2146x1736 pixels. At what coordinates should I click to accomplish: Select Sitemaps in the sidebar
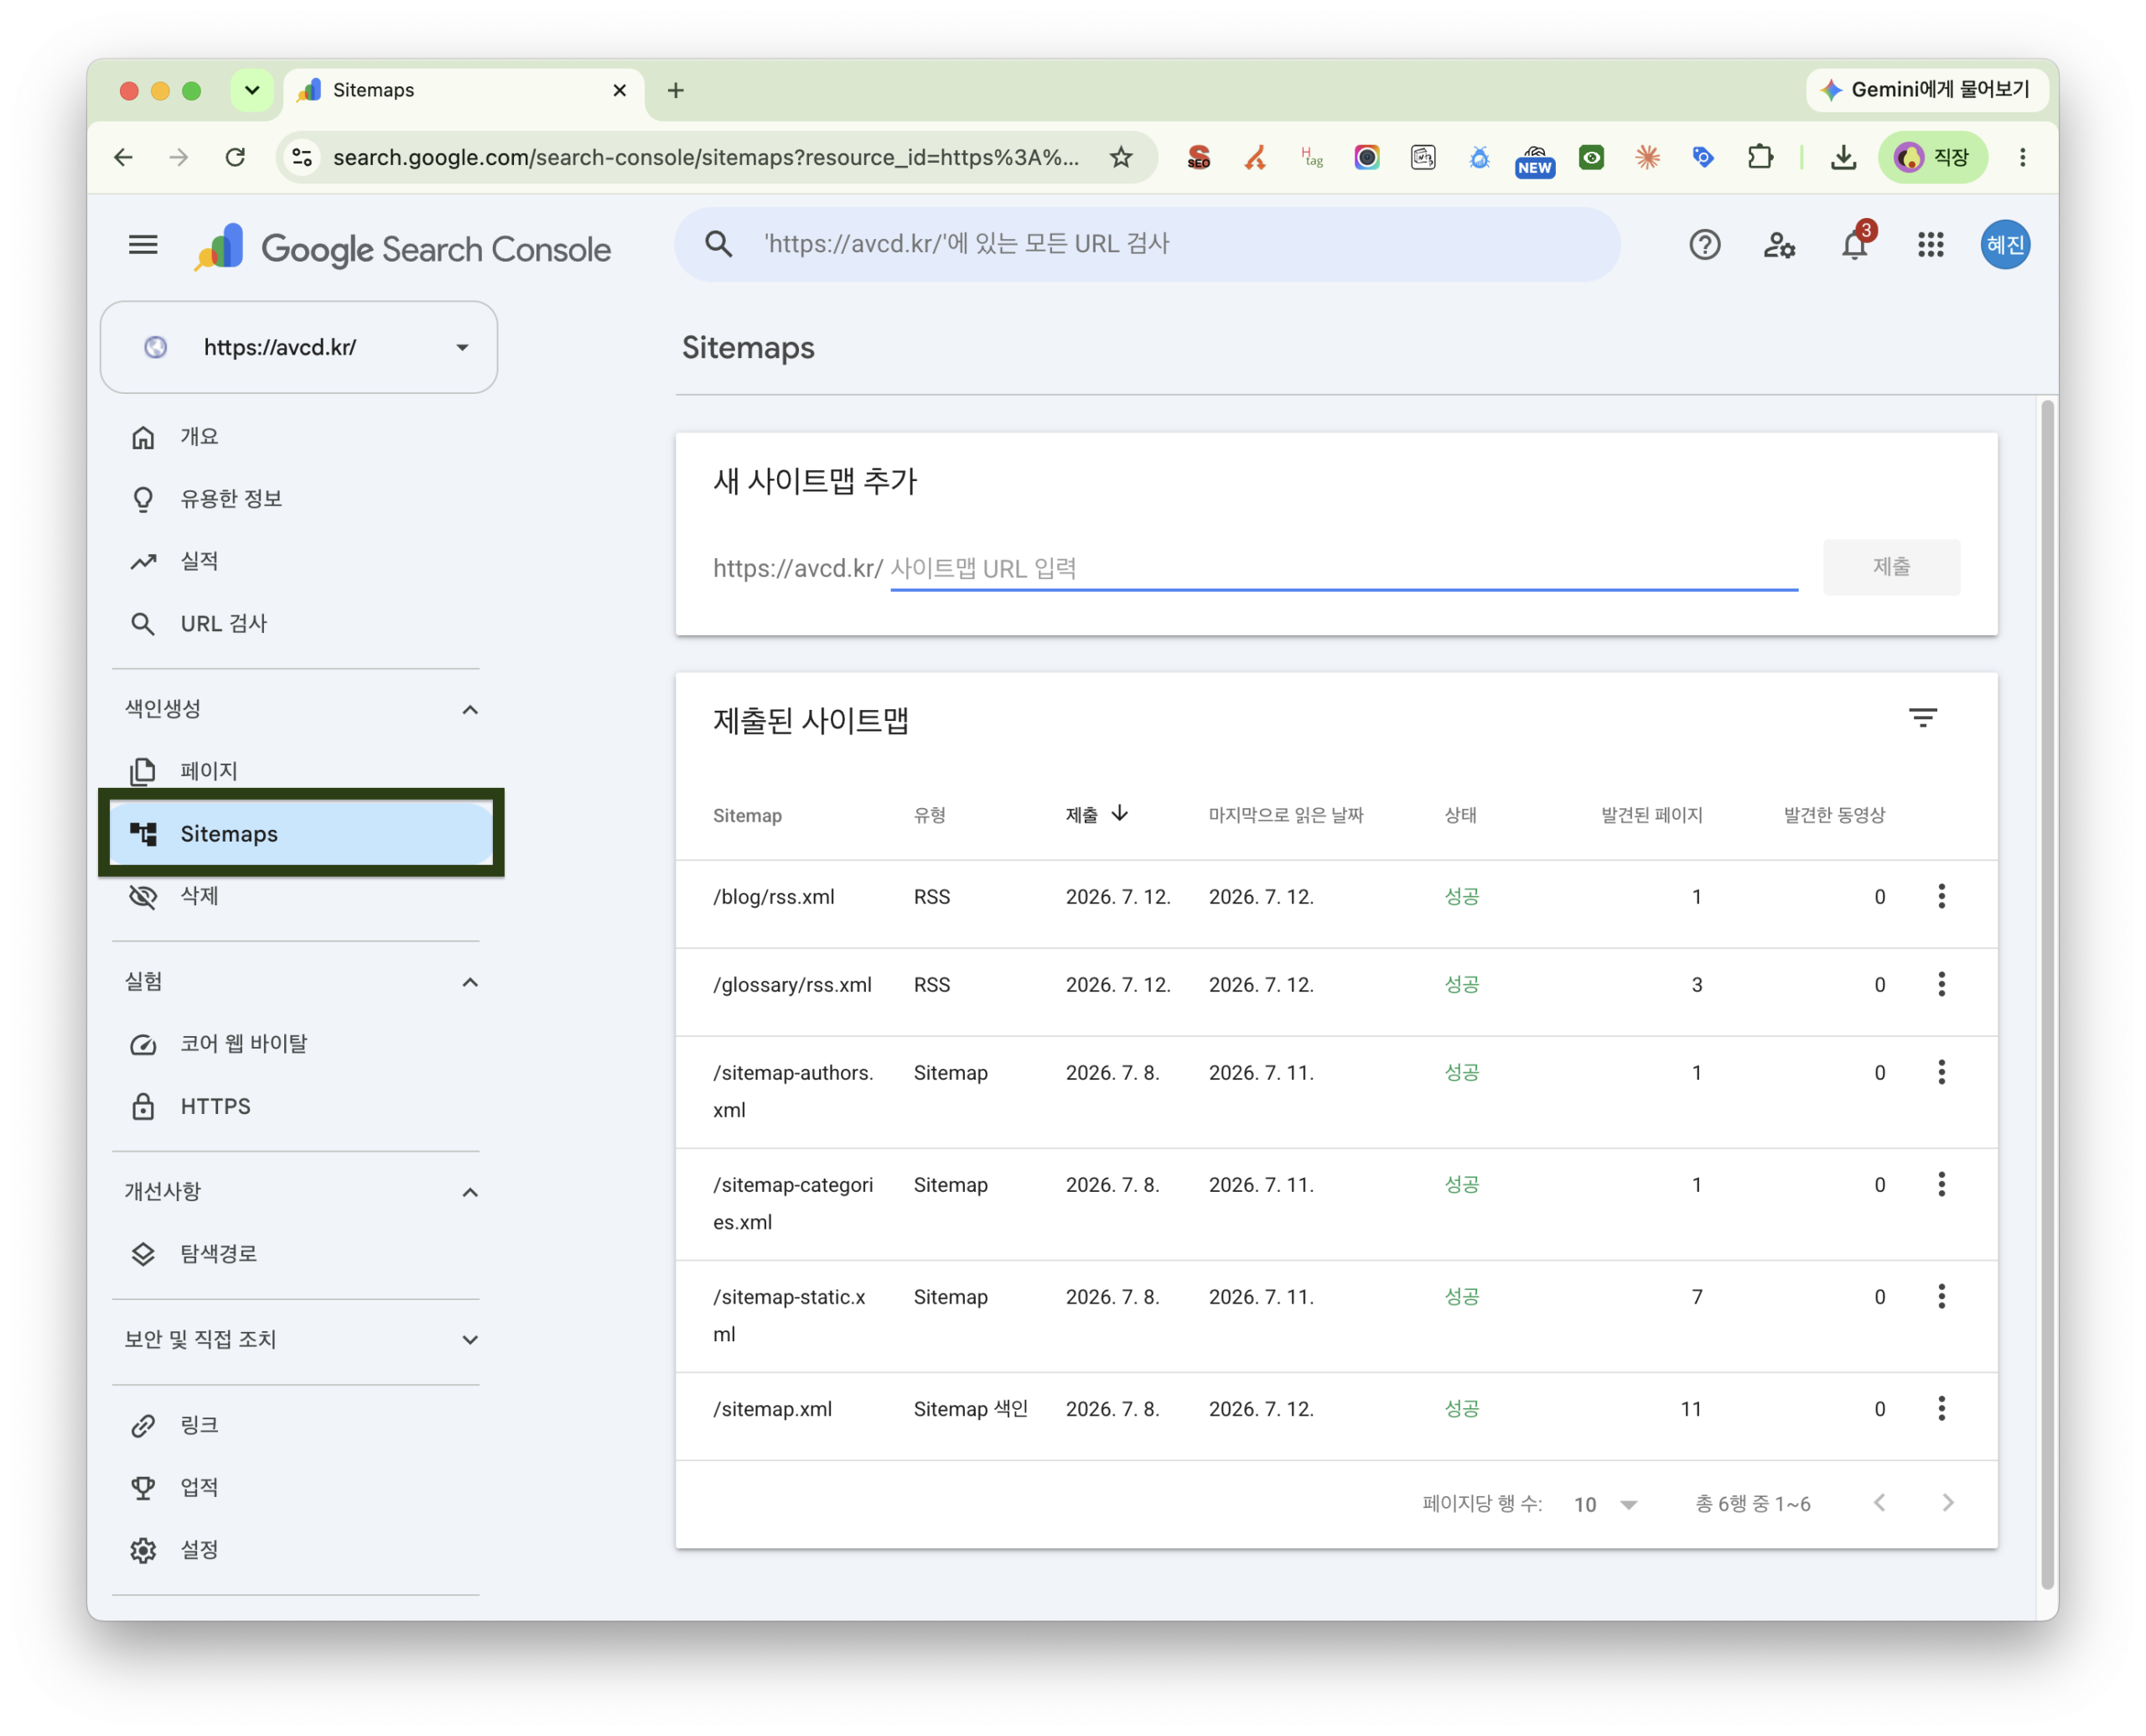coord(299,834)
